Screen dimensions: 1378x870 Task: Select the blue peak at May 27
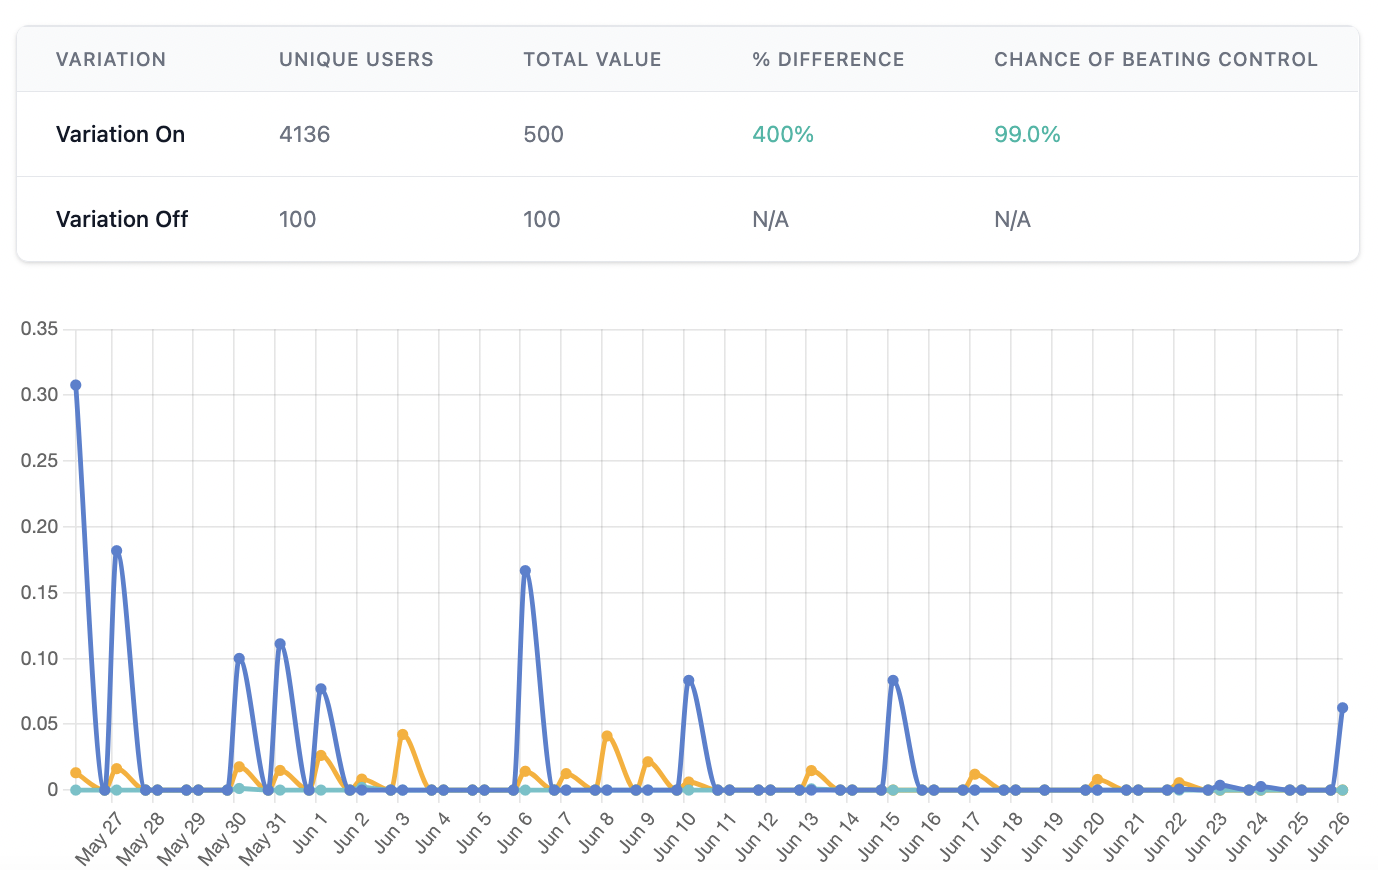(117, 551)
